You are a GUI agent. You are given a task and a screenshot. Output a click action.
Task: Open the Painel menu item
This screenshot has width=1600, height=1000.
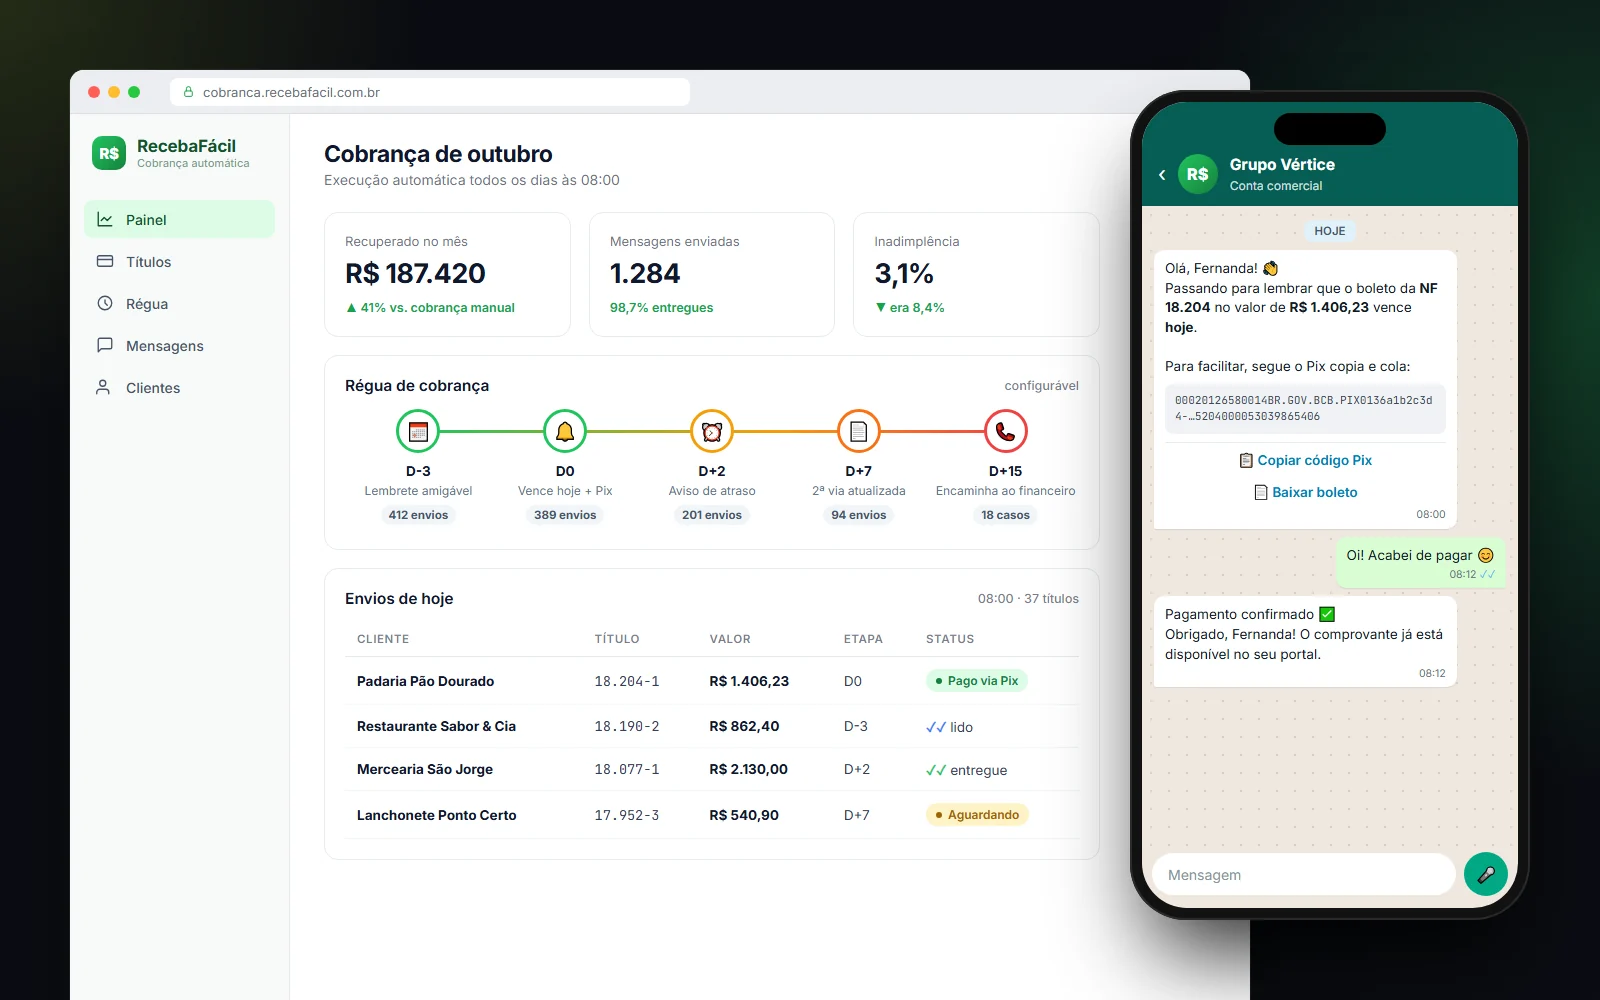(x=179, y=219)
